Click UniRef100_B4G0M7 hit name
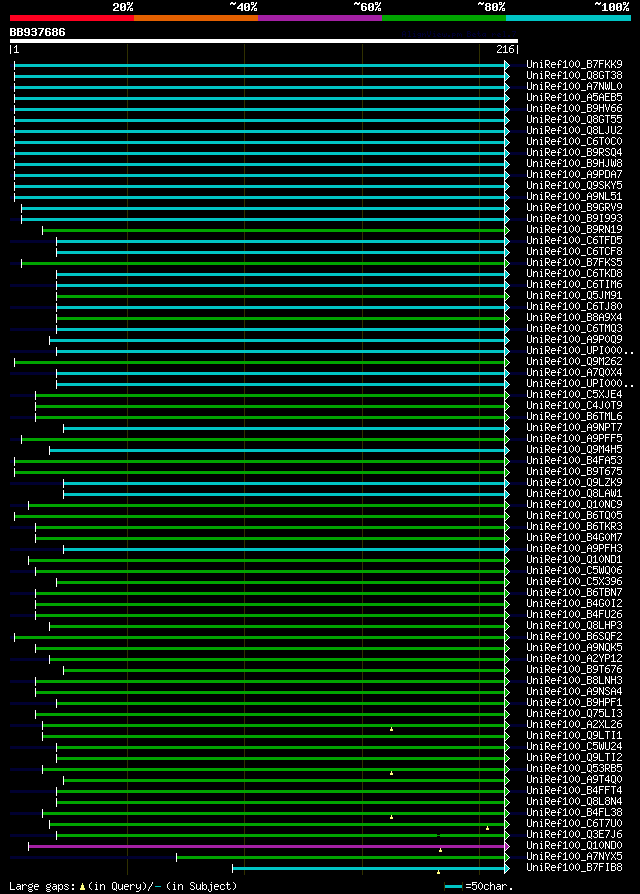 [x=574, y=537]
